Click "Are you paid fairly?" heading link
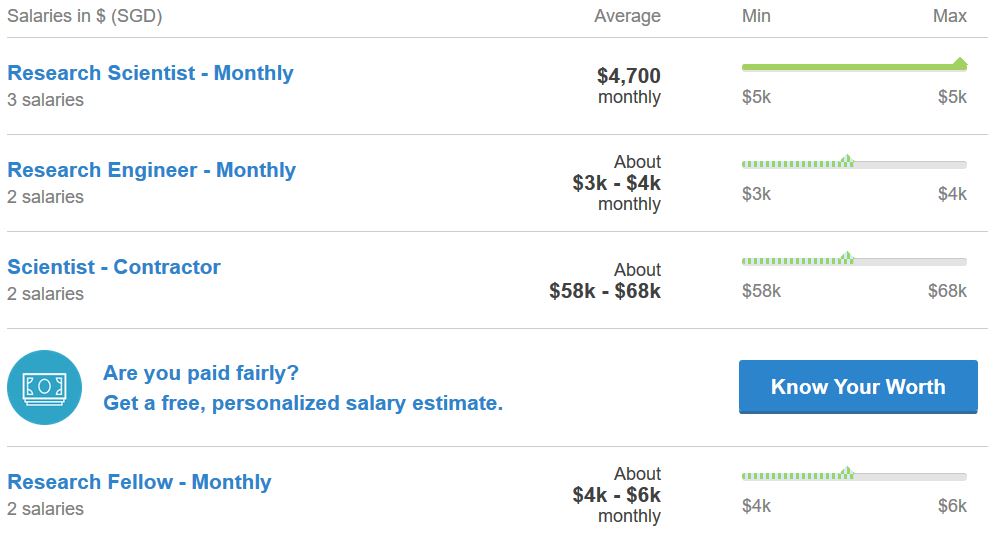This screenshot has width=995, height=539. click(x=201, y=373)
